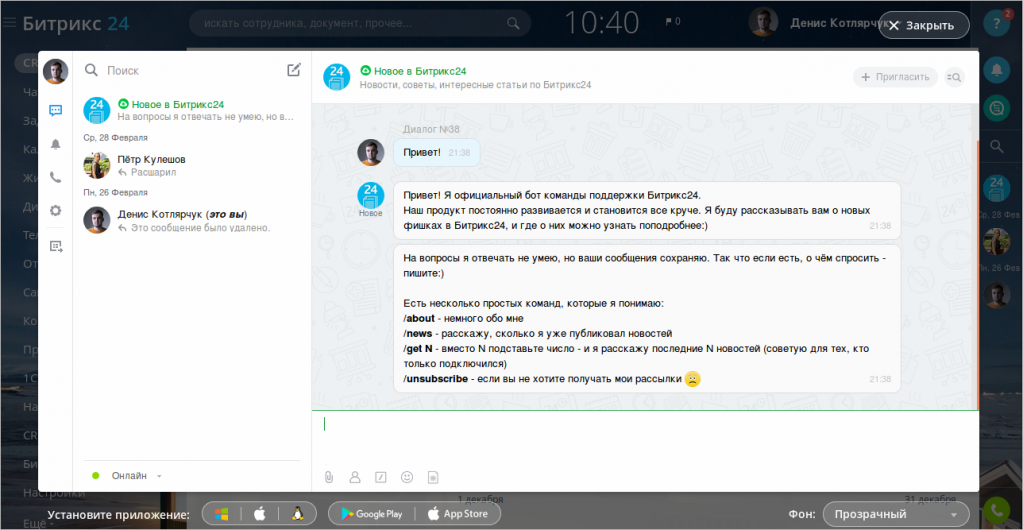Open the chats tab in messenger sidebar

coord(55,110)
